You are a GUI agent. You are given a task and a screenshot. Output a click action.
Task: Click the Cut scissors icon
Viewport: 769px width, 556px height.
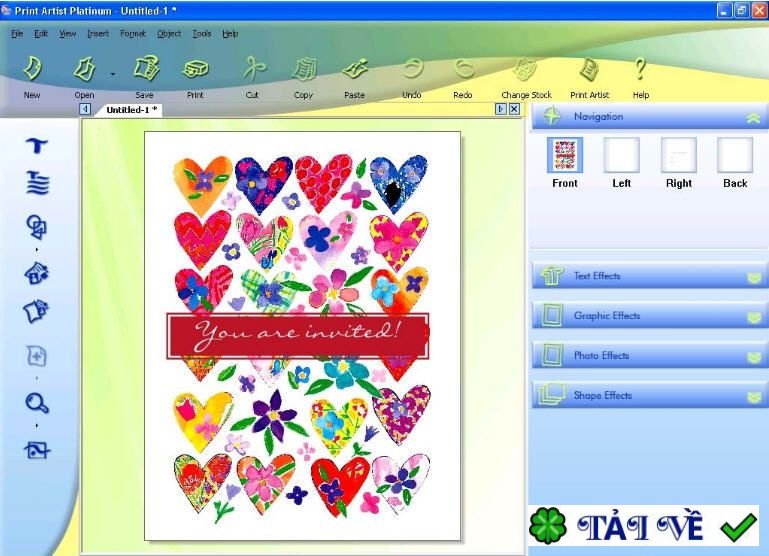[x=254, y=69]
